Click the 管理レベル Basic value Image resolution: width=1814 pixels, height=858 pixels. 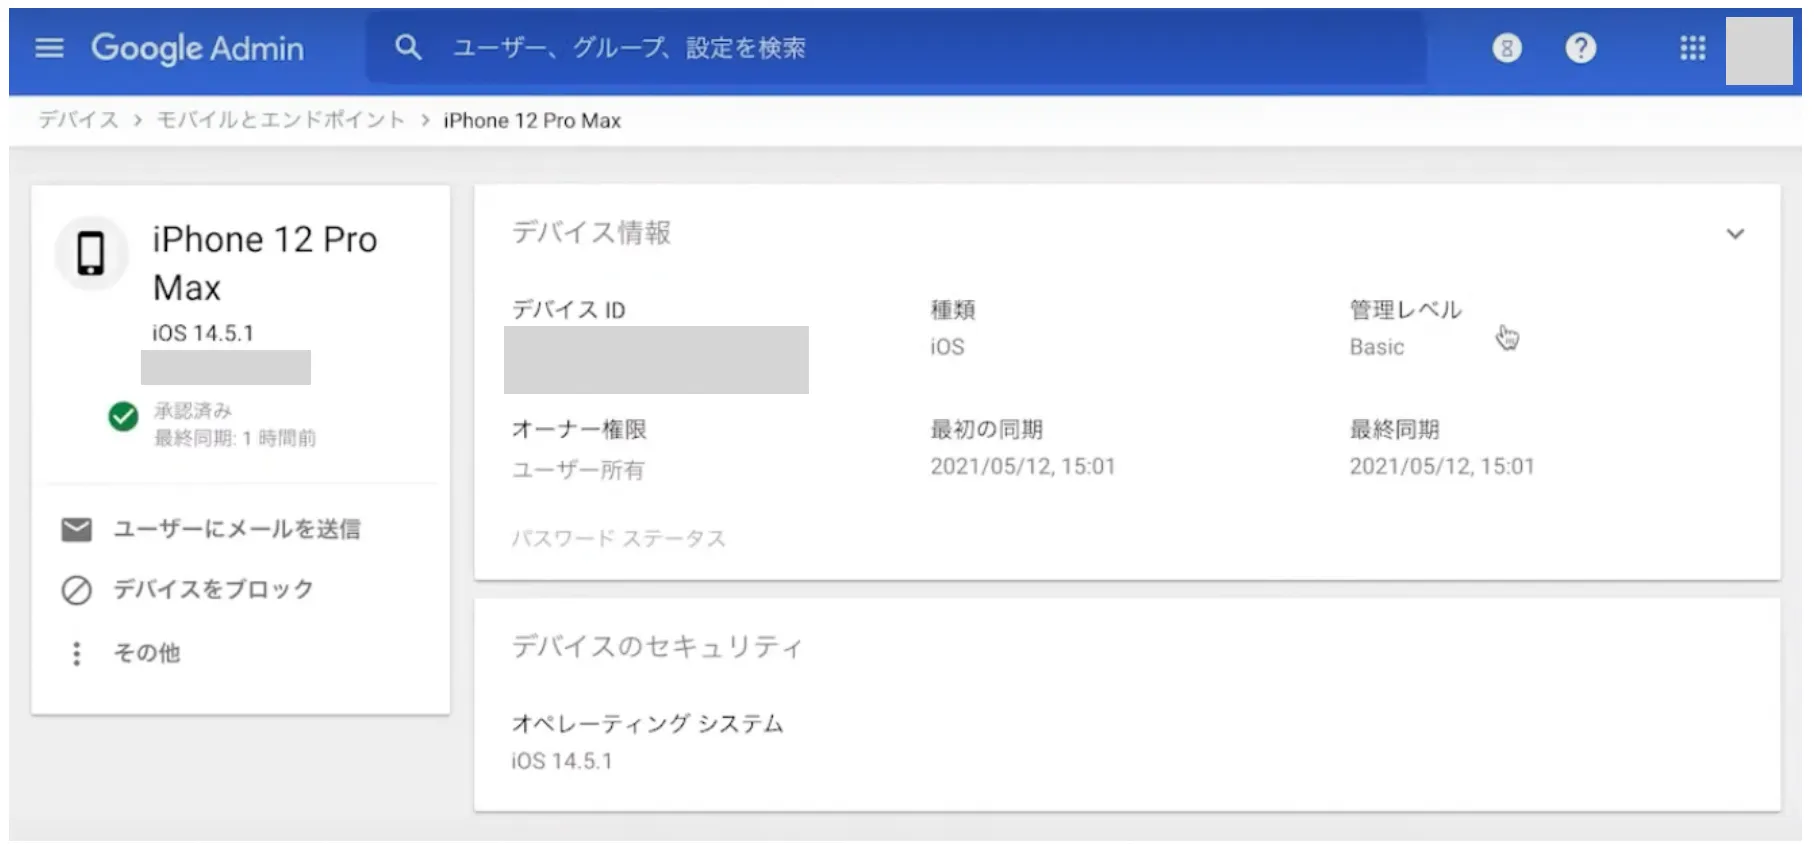pyautogui.click(x=1377, y=347)
